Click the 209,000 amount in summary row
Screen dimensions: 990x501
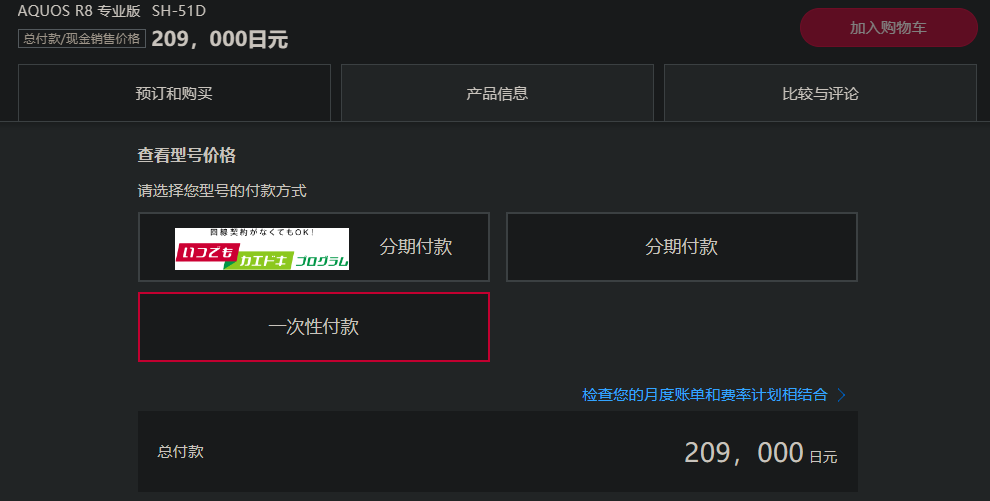pos(744,453)
